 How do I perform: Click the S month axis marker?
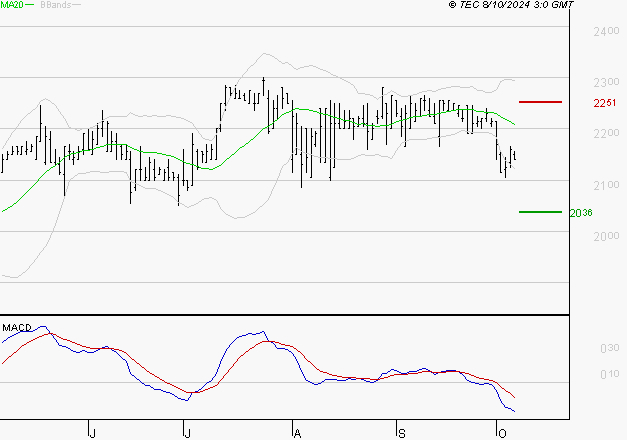tap(402, 433)
